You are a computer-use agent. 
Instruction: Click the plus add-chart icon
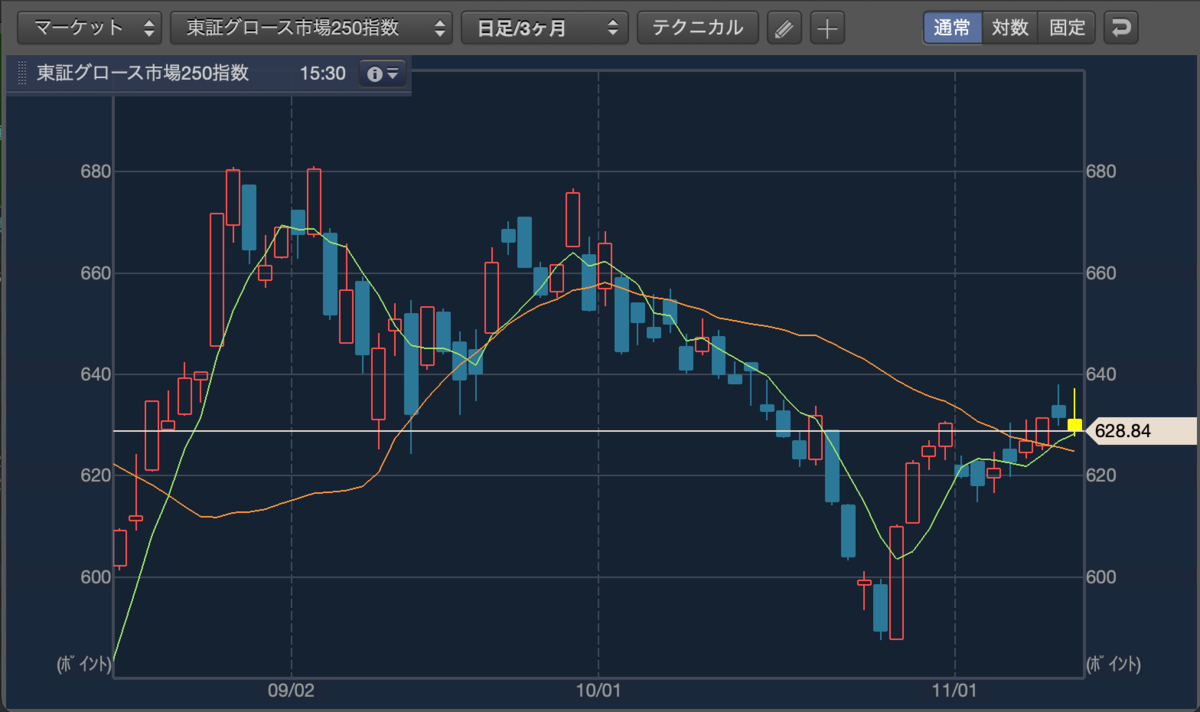click(826, 28)
